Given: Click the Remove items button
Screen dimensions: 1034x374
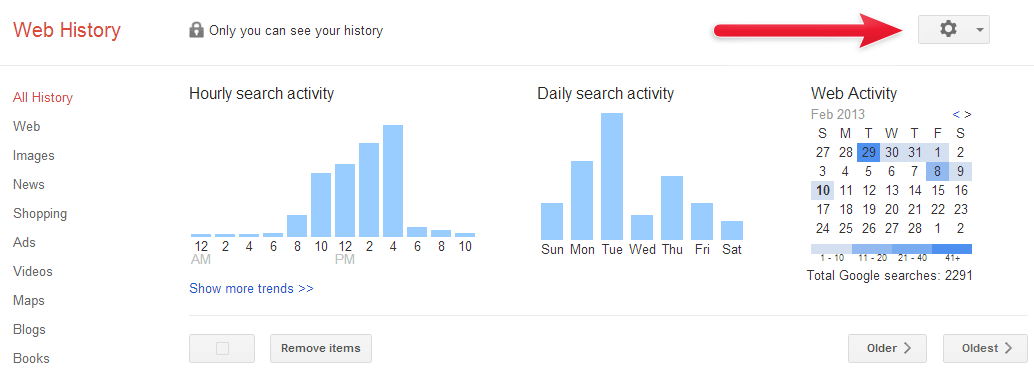Looking at the screenshot, I should (x=320, y=348).
